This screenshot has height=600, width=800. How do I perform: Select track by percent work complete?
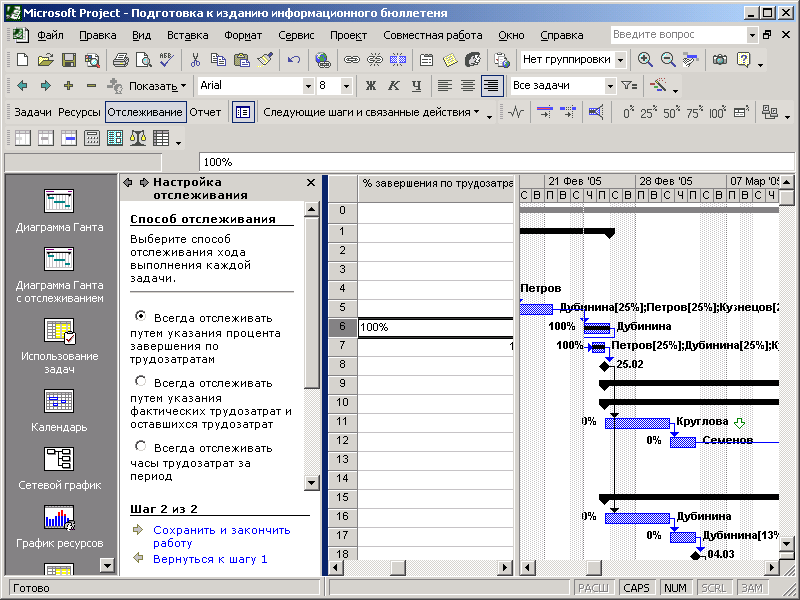(x=140, y=316)
